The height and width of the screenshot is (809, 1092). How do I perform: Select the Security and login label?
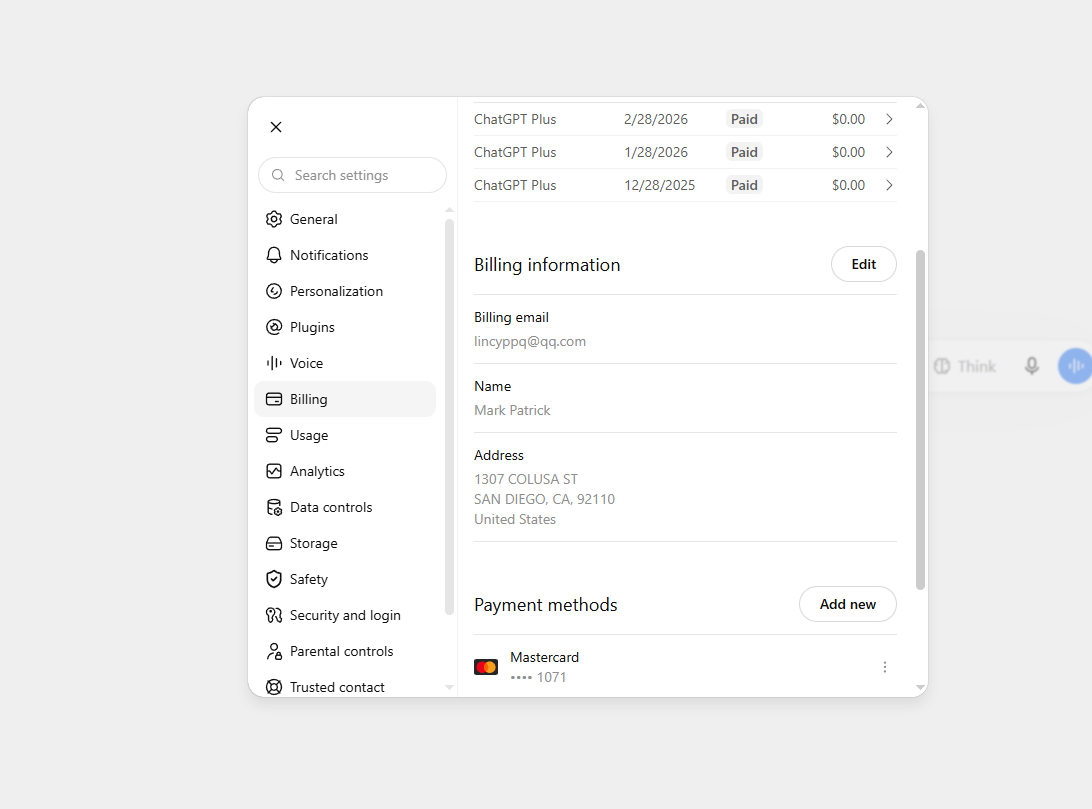pos(345,615)
